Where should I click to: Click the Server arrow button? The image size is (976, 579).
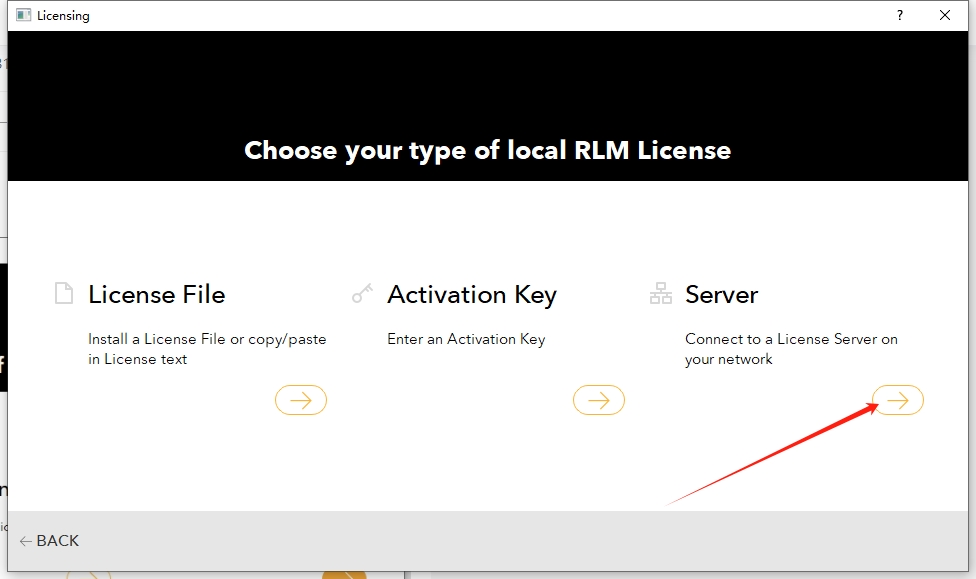[898, 400]
